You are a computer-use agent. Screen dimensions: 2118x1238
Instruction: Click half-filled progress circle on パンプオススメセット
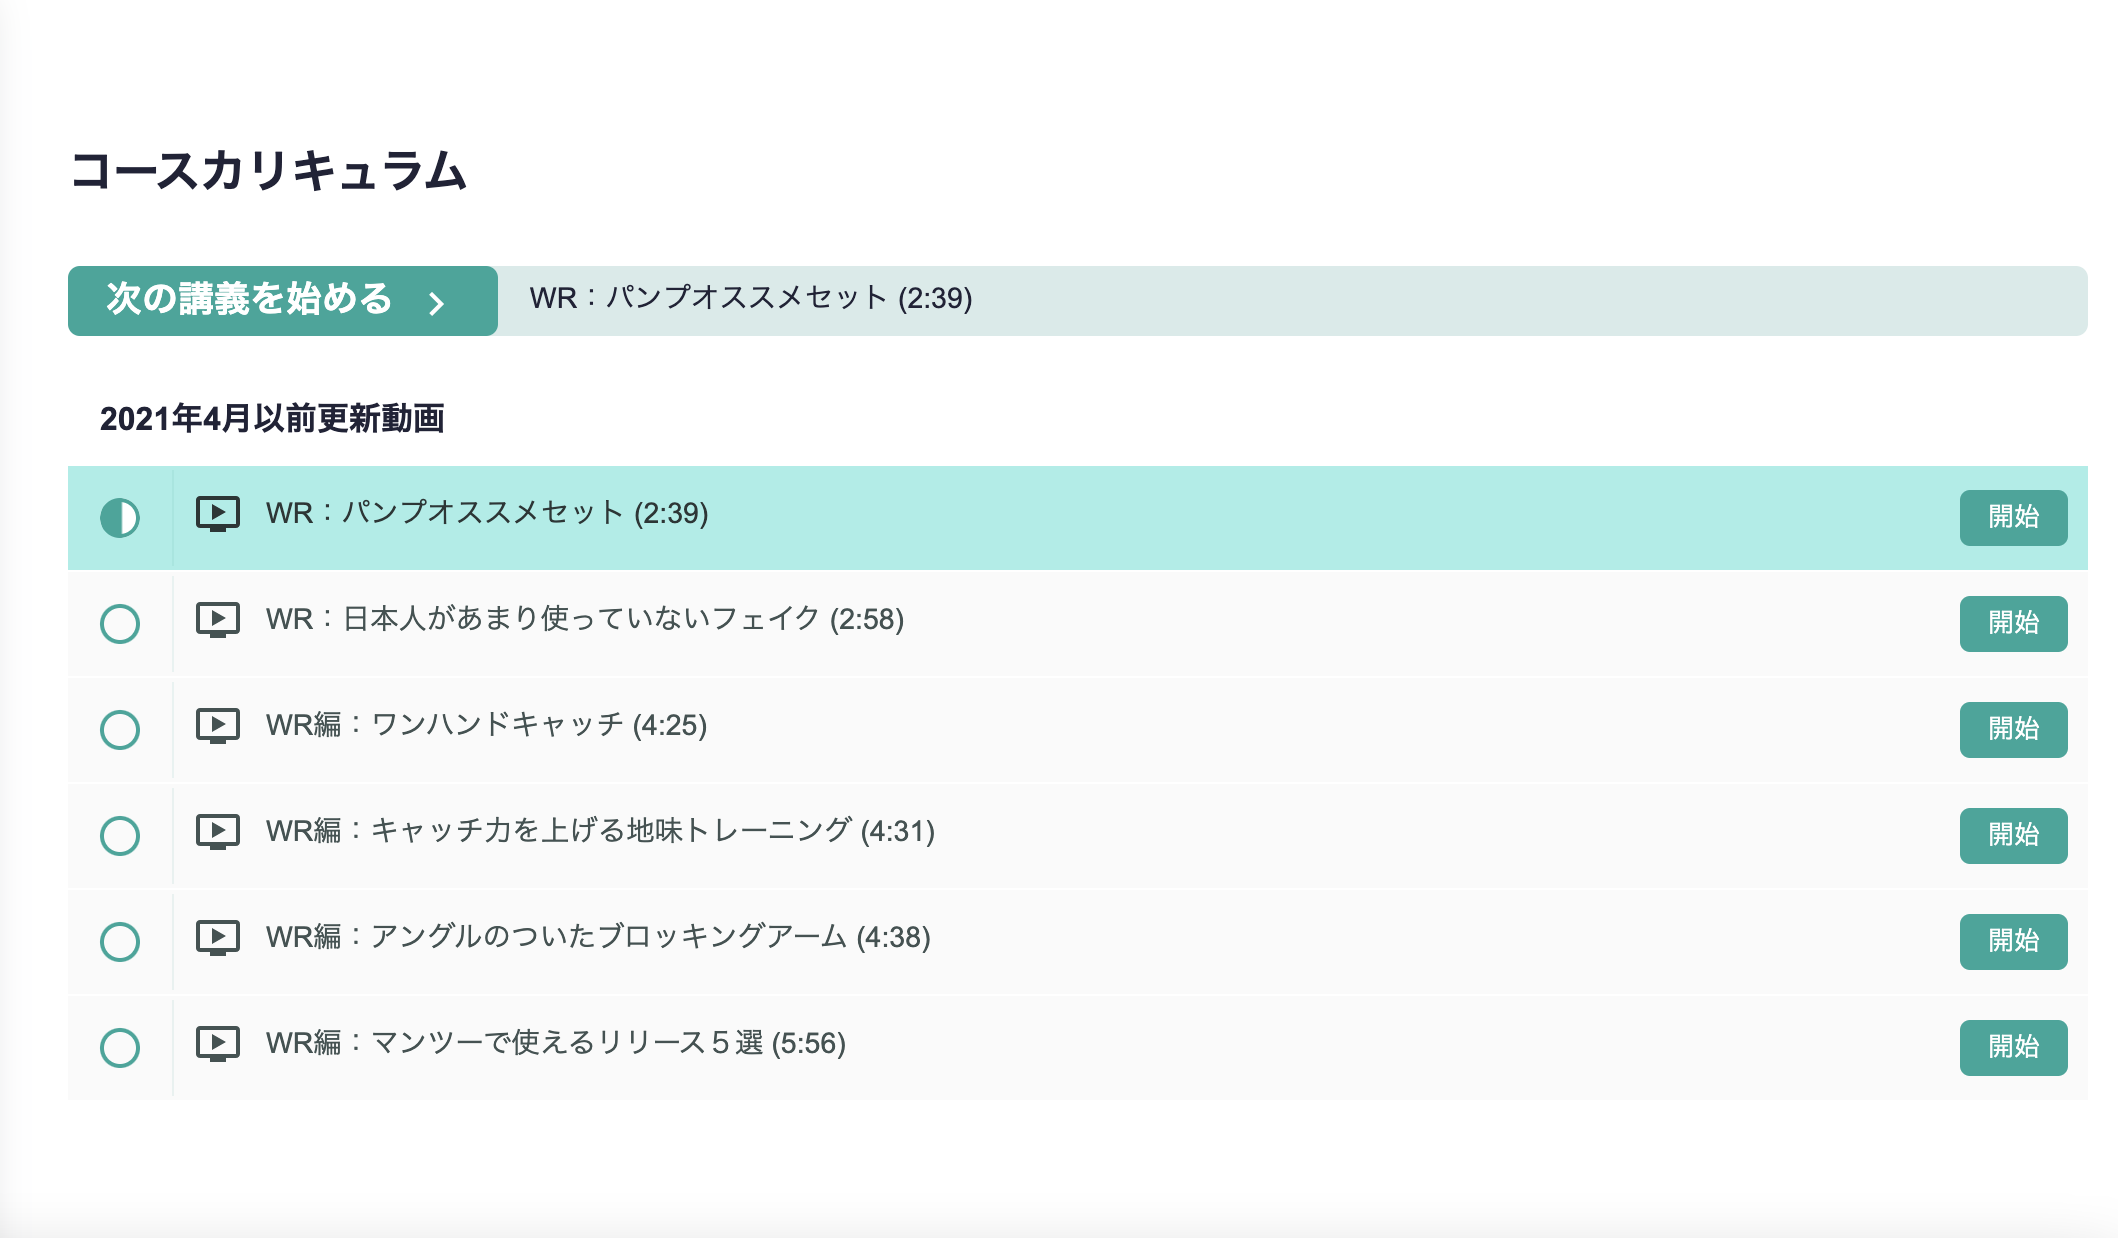click(x=120, y=518)
